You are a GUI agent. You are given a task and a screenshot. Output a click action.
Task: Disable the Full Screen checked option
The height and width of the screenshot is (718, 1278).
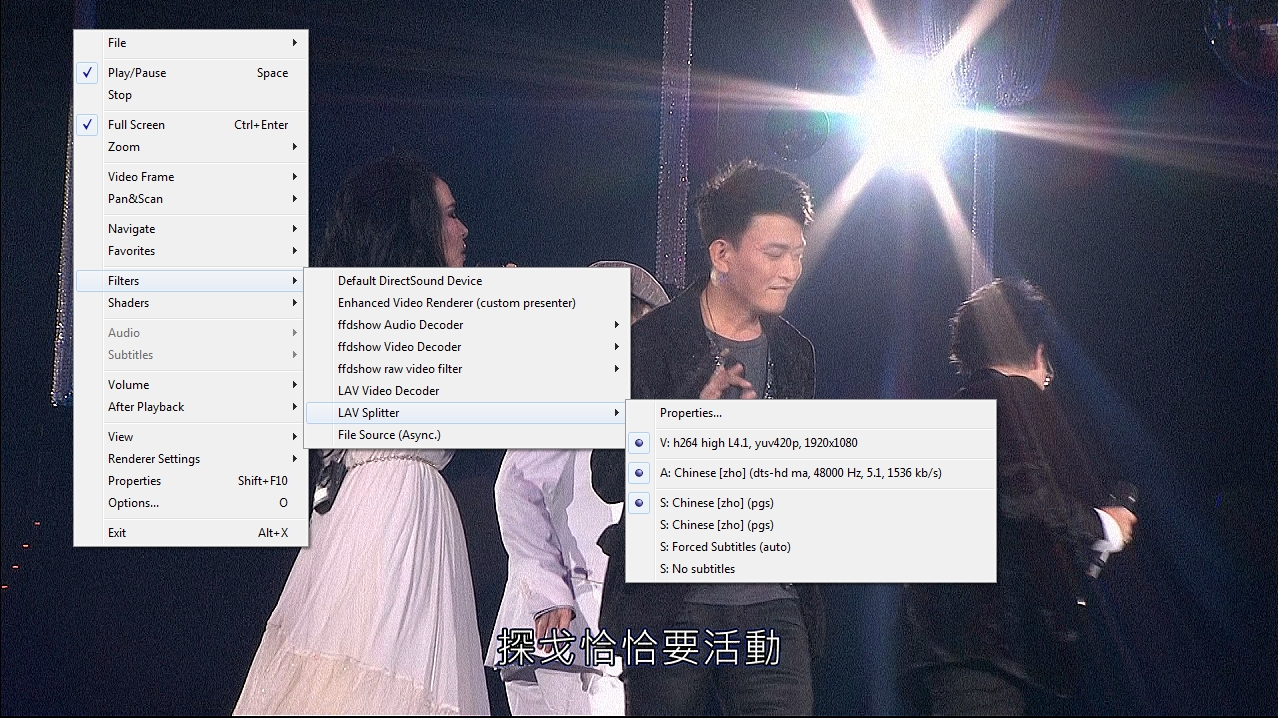pos(136,125)
